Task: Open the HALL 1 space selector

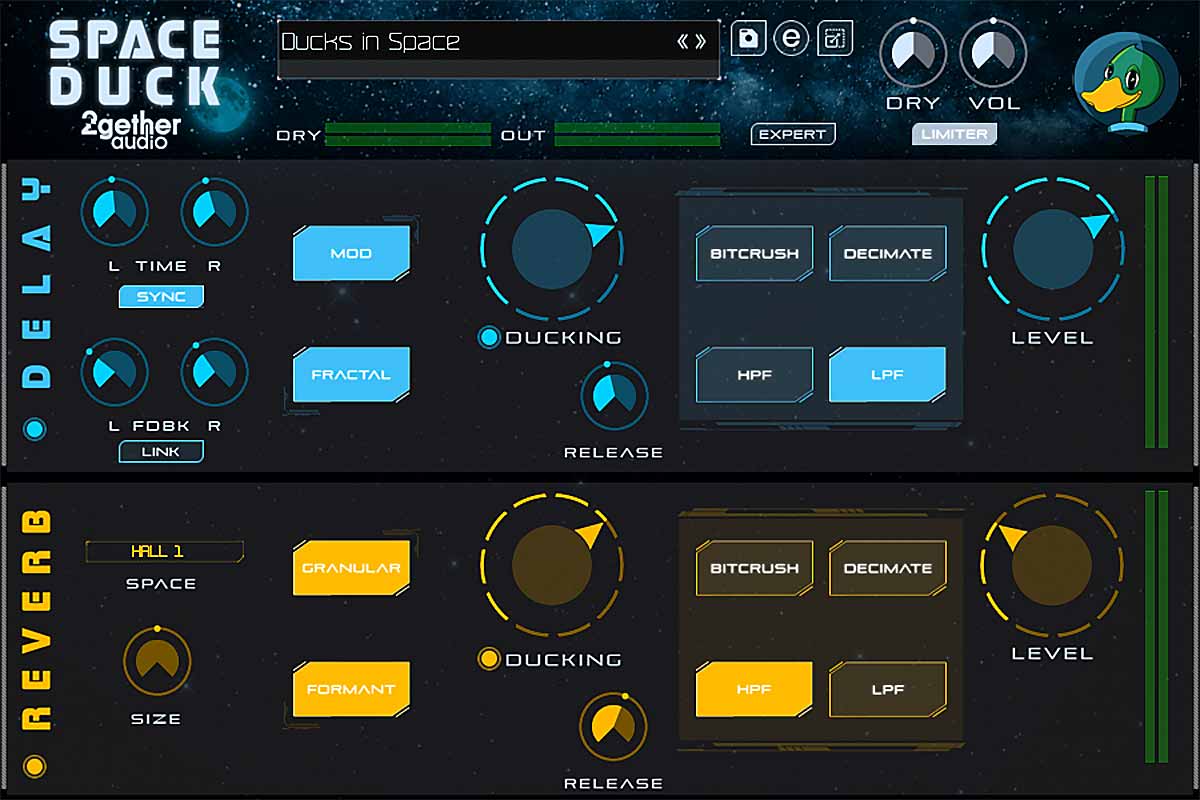Action: click(x=163, y=551)
